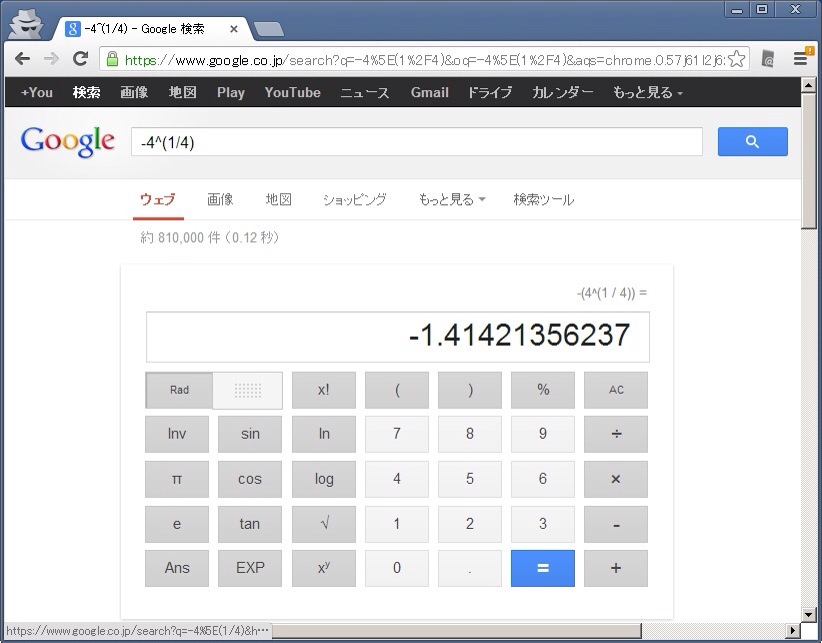This screenshot has width=822, height=643.
Task: Open +You in the black bar
Action: [37, 93]
